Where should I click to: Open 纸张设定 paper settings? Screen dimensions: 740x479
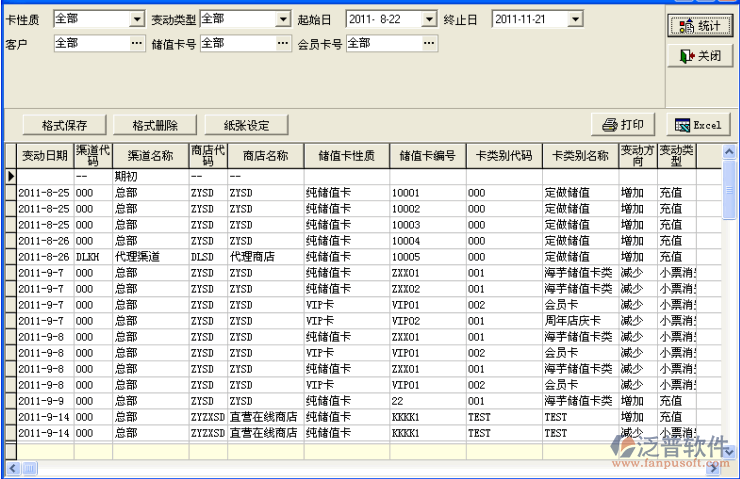(245, 125)
